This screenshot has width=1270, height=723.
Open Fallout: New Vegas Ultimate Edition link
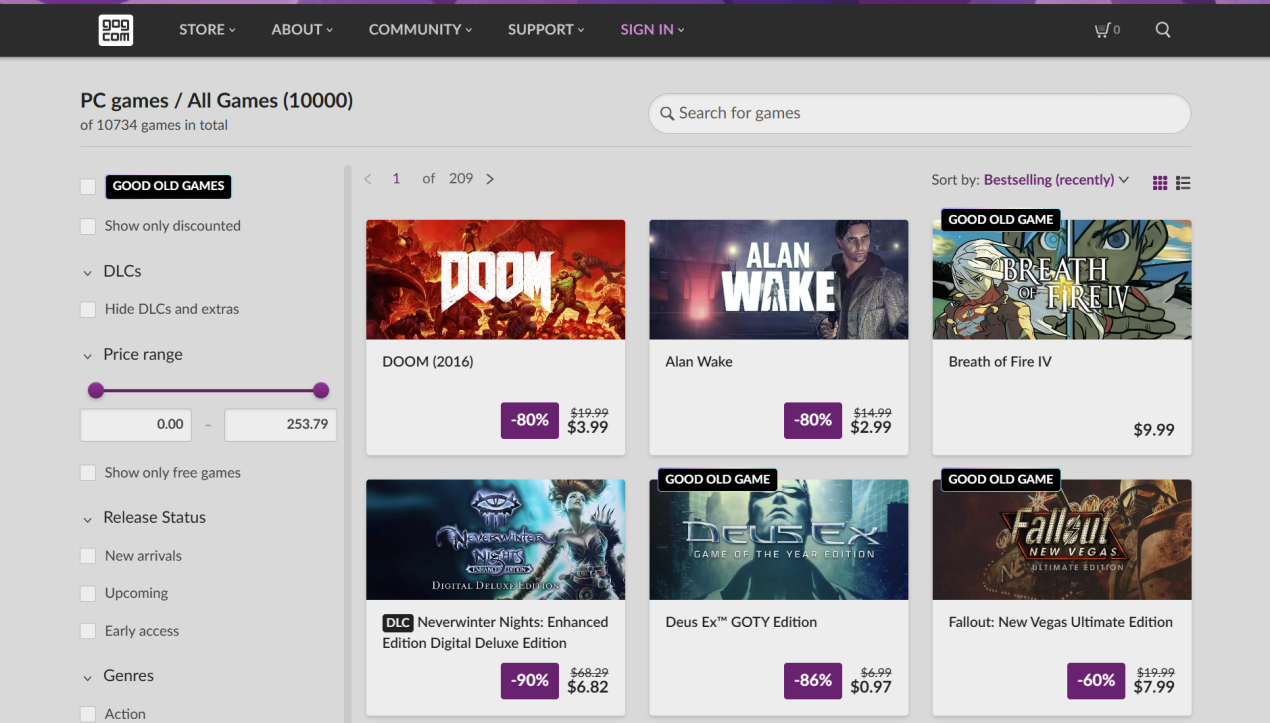(x=1060, y=622)
